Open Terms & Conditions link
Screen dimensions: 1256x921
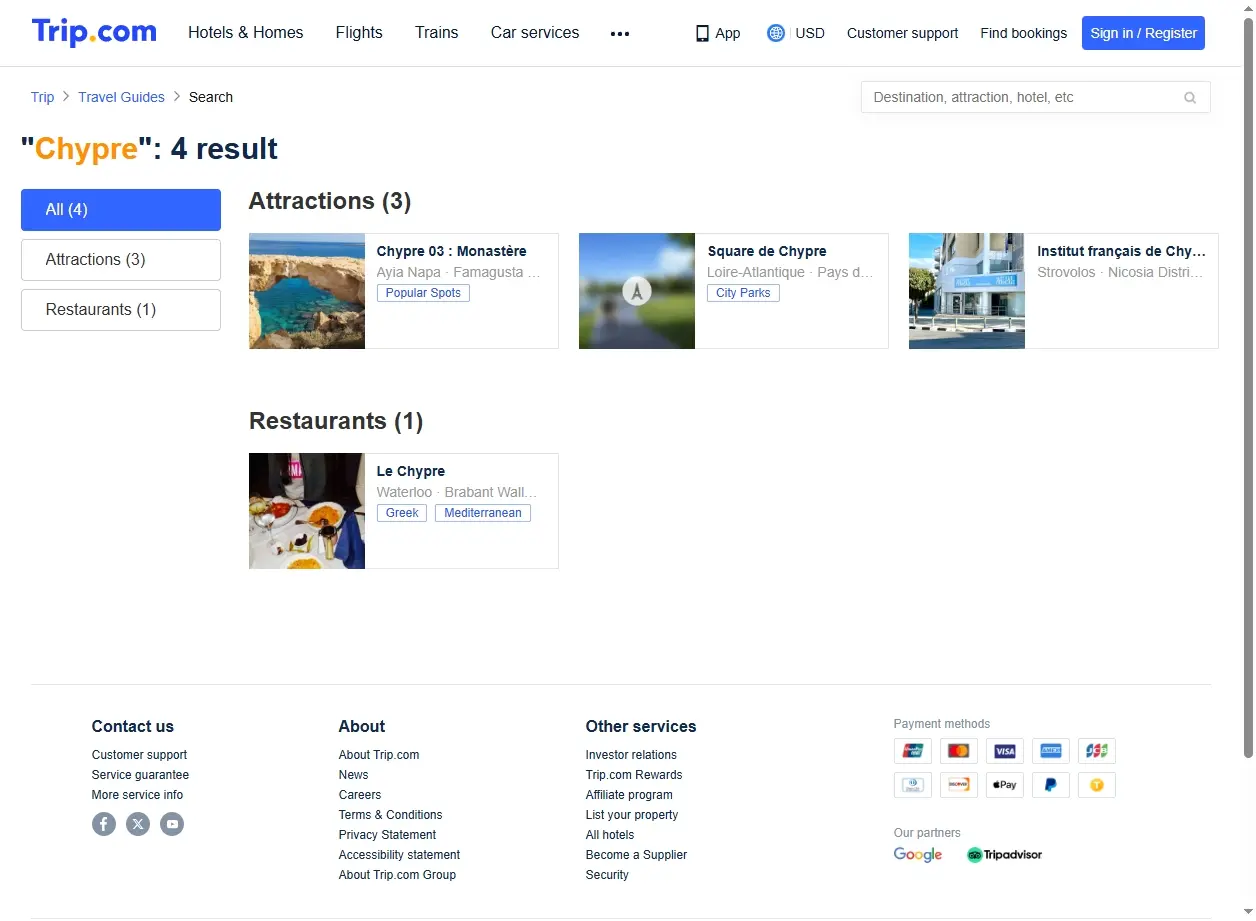click(x=390, y=815)
